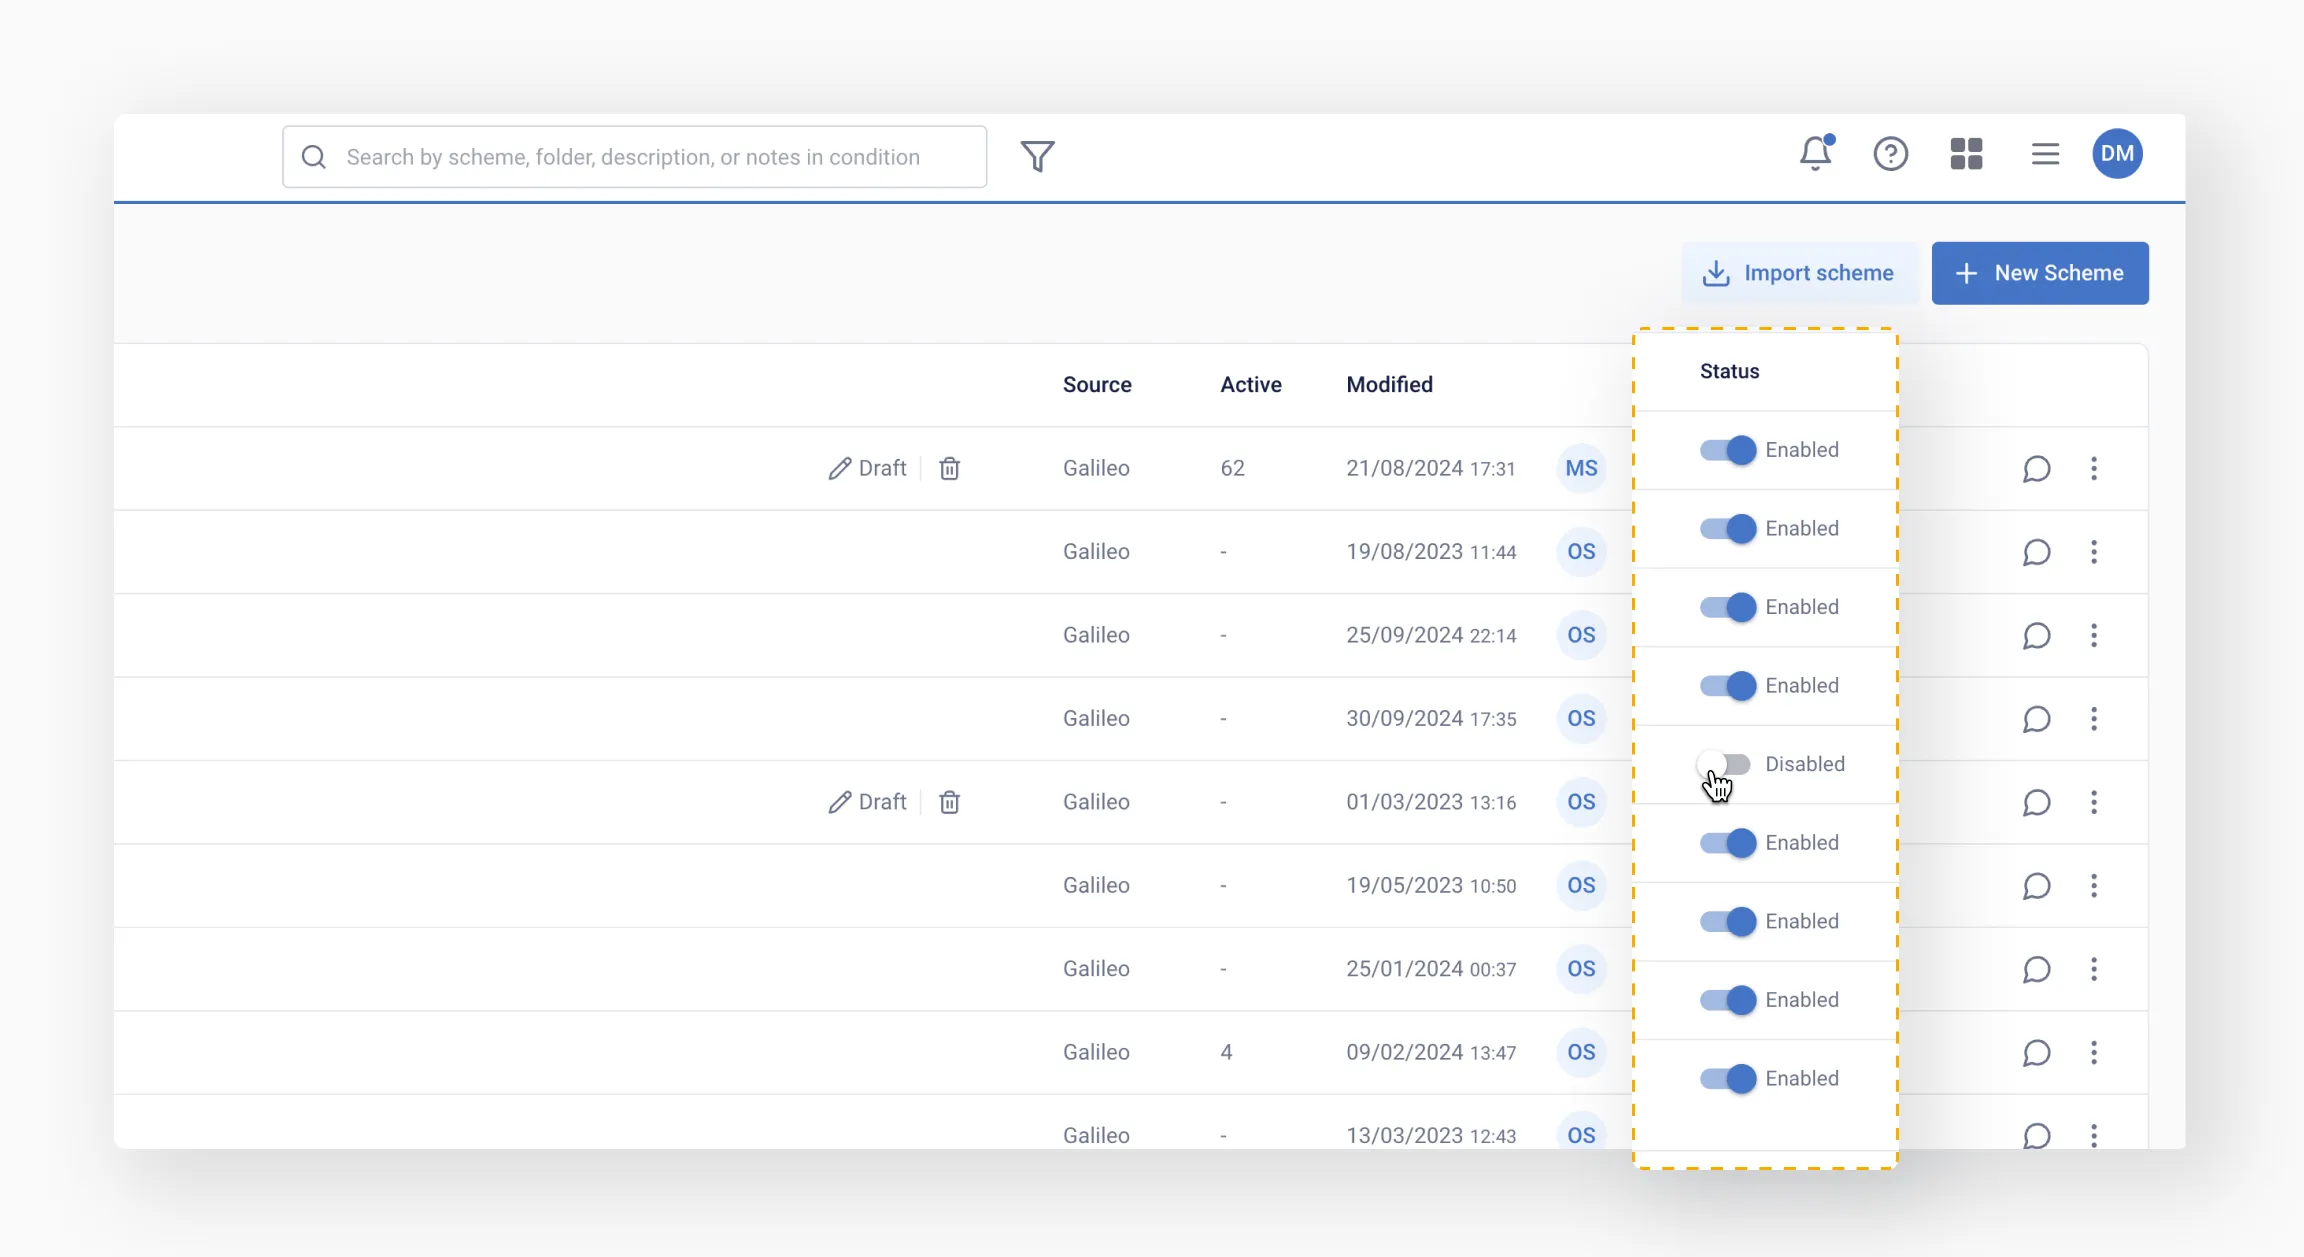Screen dimensions: 2304x1257
Task: Select the active count 62
Action: (x=1232, y=468)
